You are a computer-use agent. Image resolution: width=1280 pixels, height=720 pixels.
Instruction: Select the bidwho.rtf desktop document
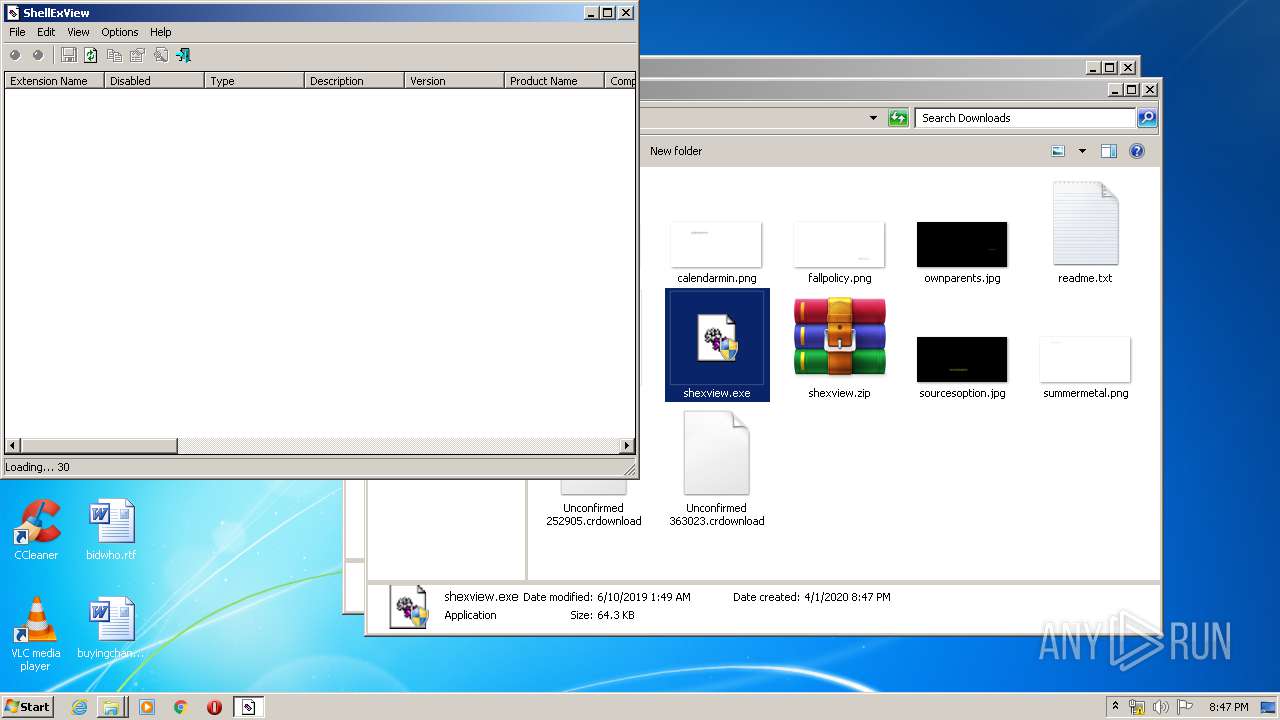tap(111, 530)
